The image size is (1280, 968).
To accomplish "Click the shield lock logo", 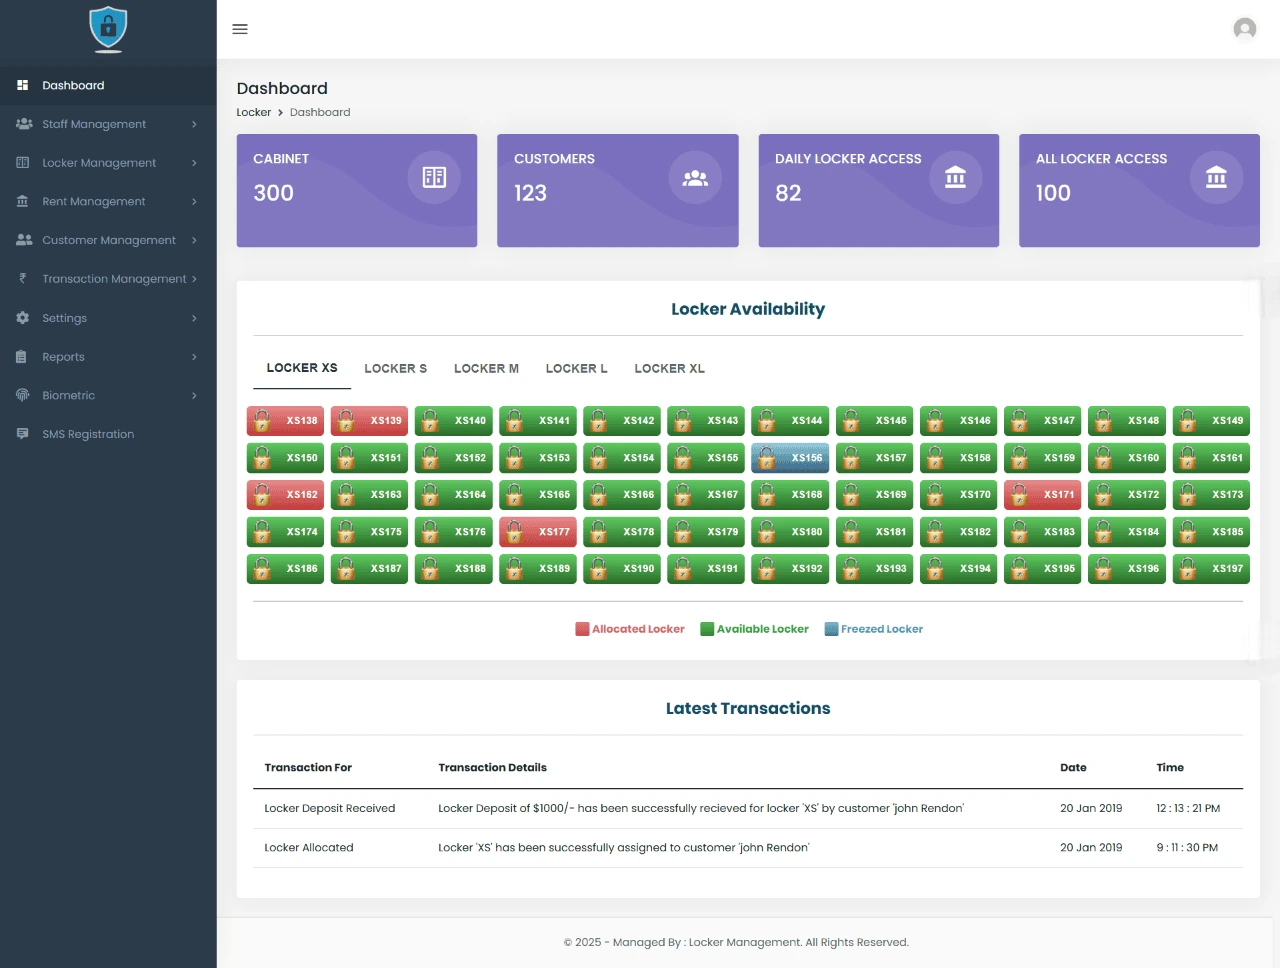I will [108, 29].
